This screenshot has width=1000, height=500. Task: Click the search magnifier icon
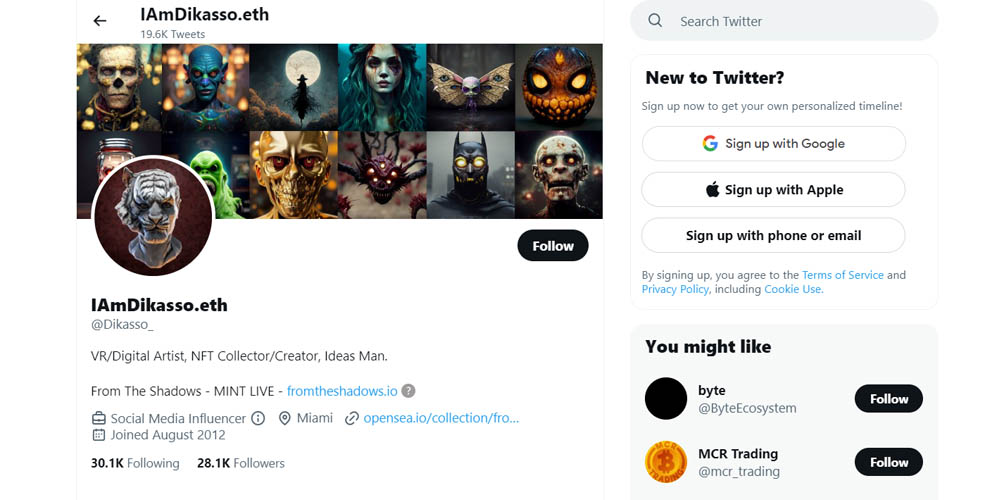click(x=655, y=20)
